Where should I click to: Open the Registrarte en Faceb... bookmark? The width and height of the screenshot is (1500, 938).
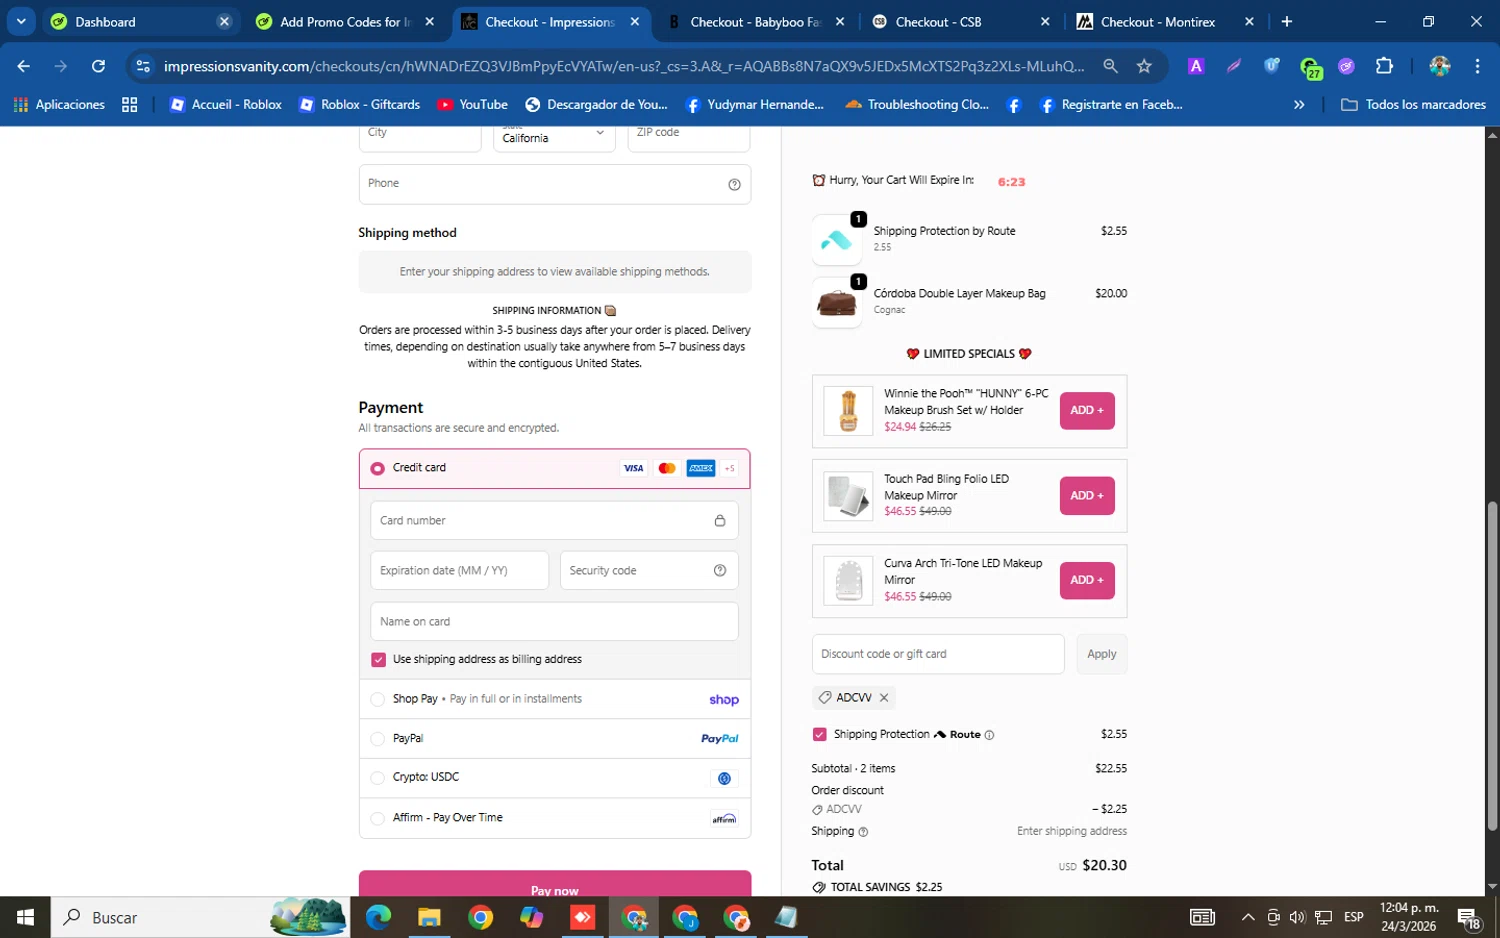pyautogui.click(x=1111, y=105)
